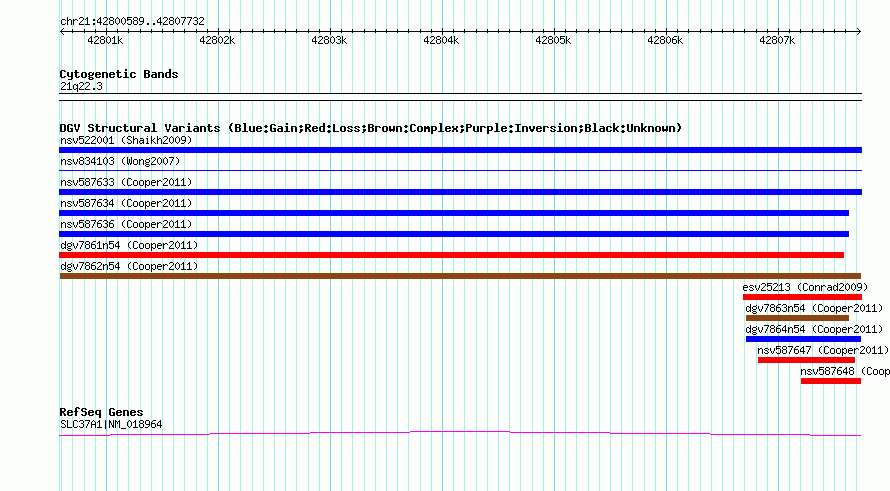Click the blue bar under nsv587633
The image size is (890, 491).
coord(460,192)
